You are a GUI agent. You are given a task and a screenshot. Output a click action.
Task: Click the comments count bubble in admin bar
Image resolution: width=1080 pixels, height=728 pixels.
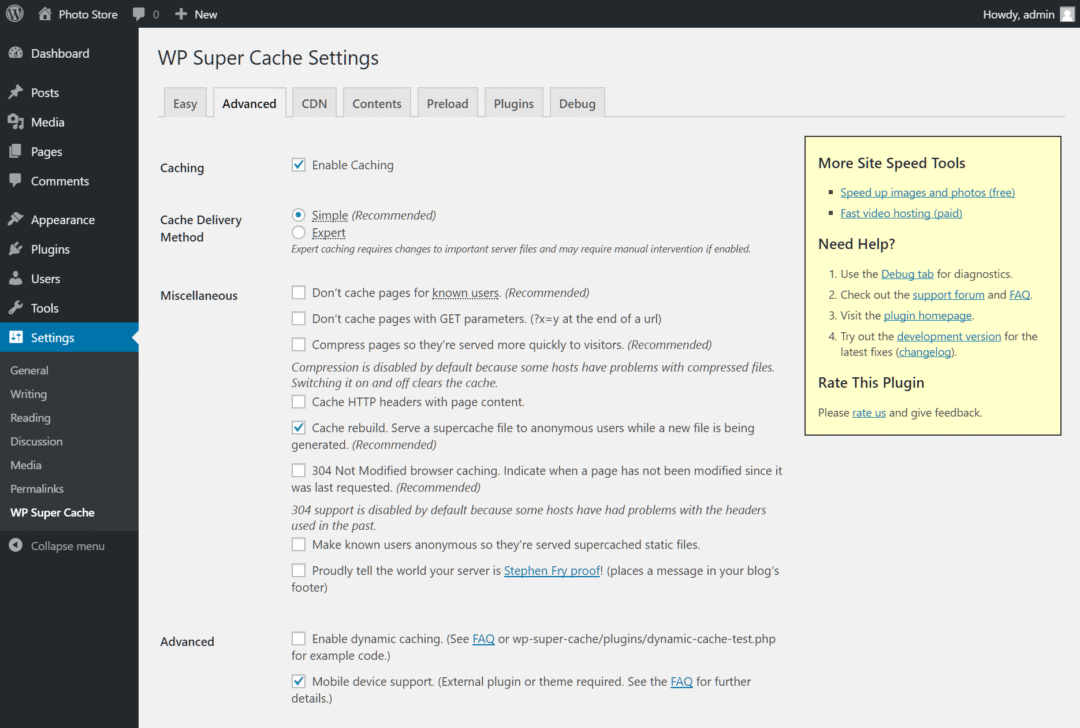pos(145,13)
